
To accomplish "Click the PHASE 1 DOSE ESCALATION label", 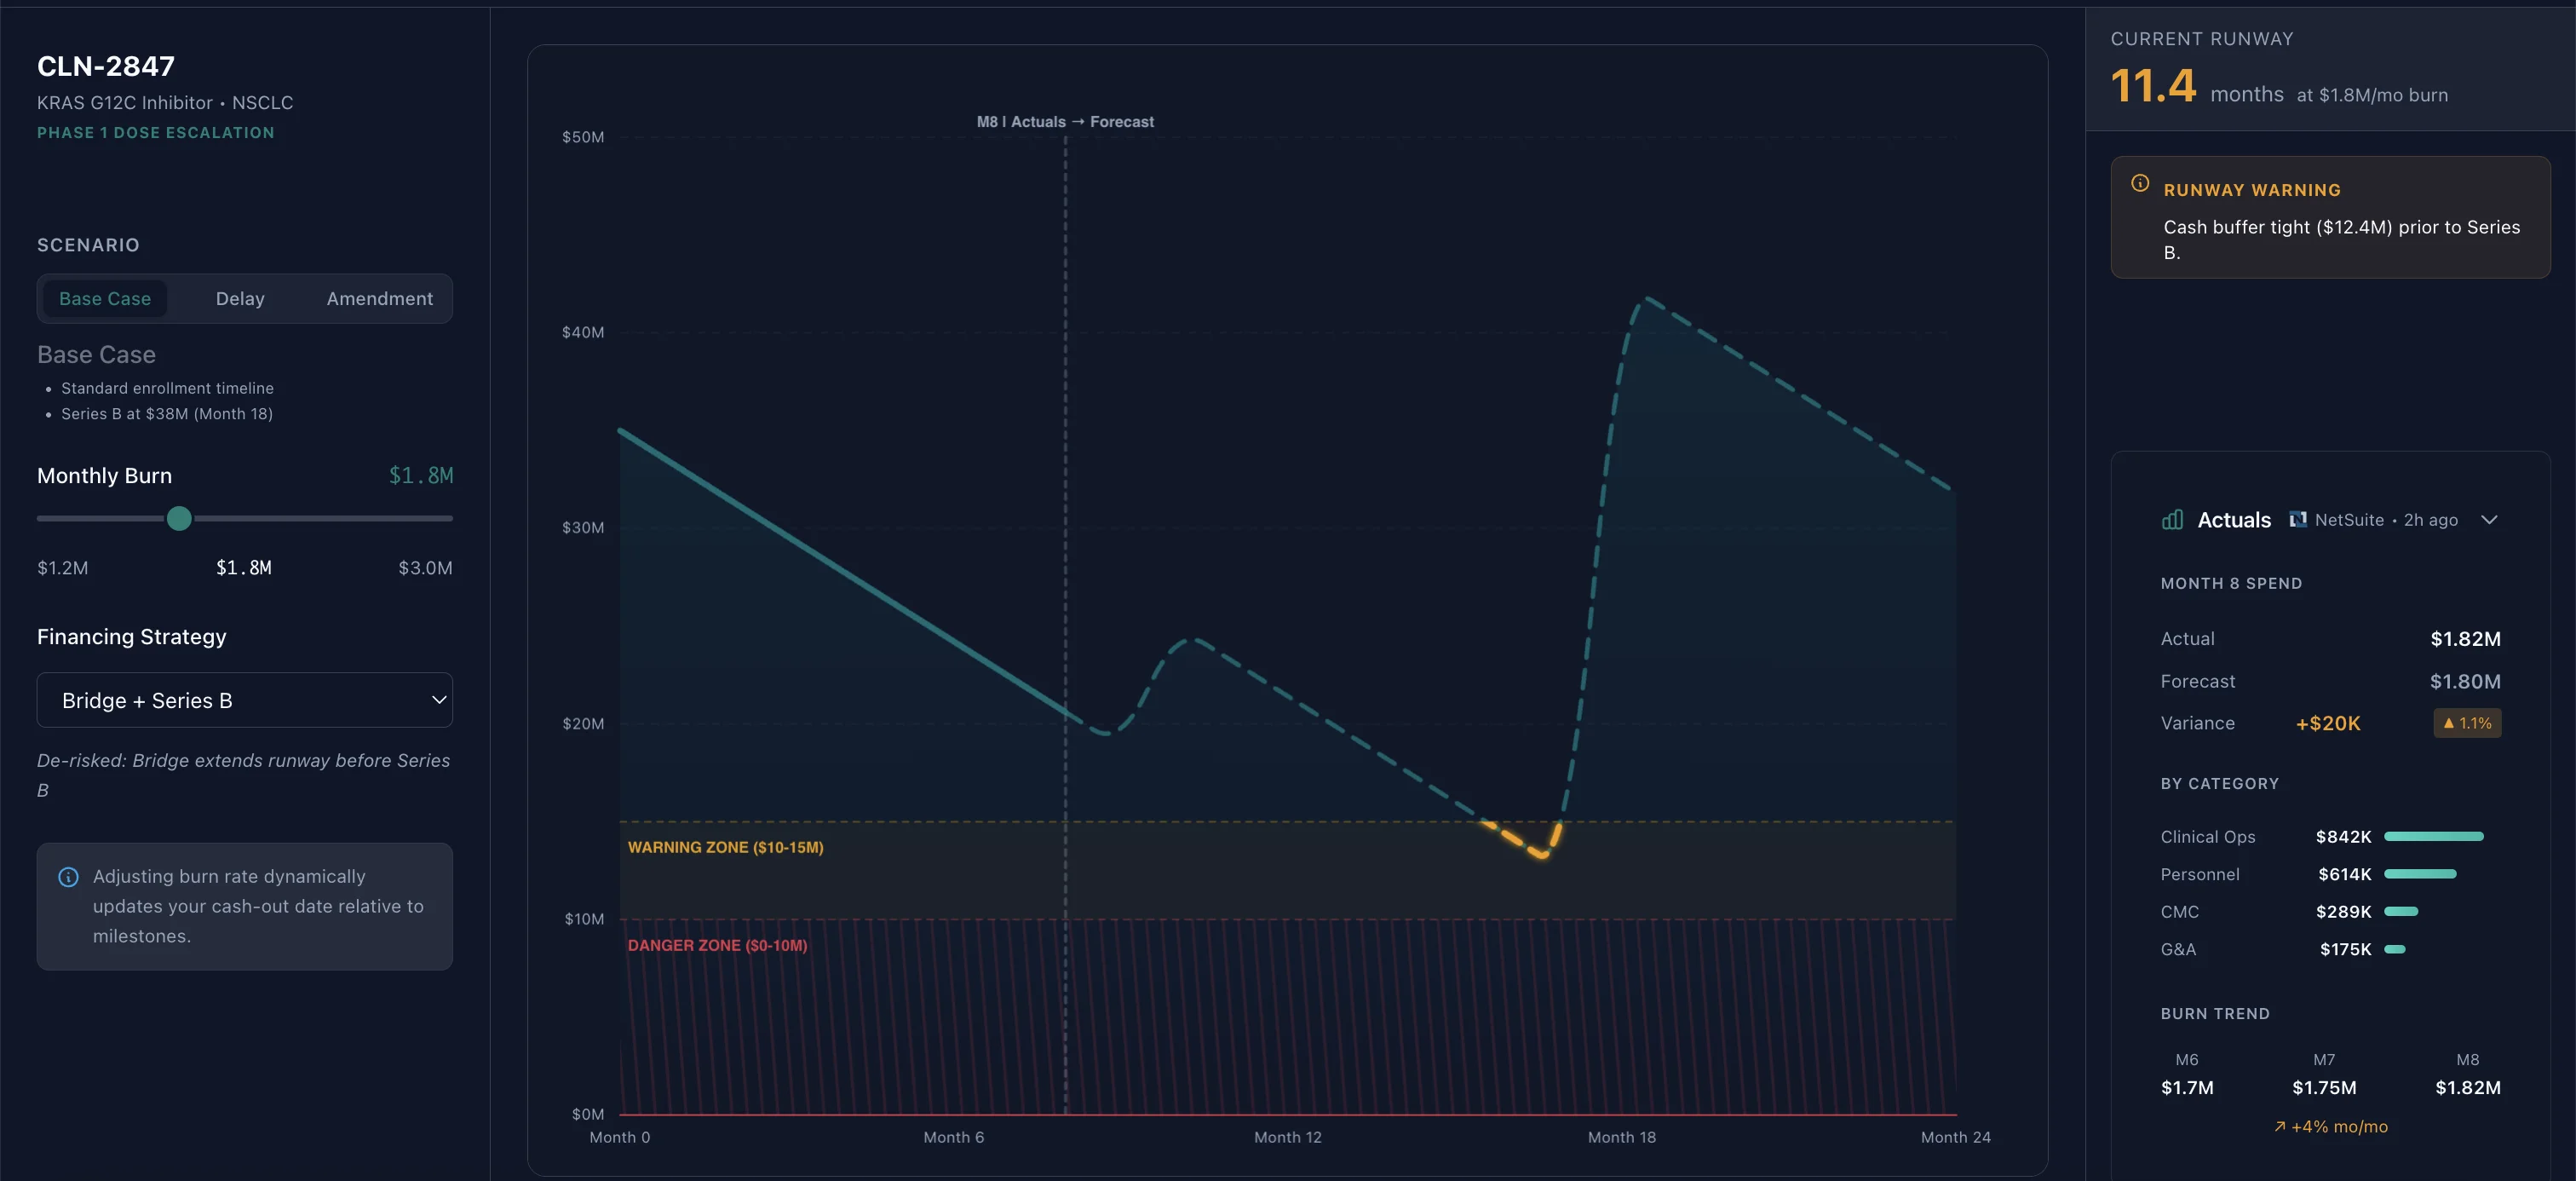I will click(155, 131).
